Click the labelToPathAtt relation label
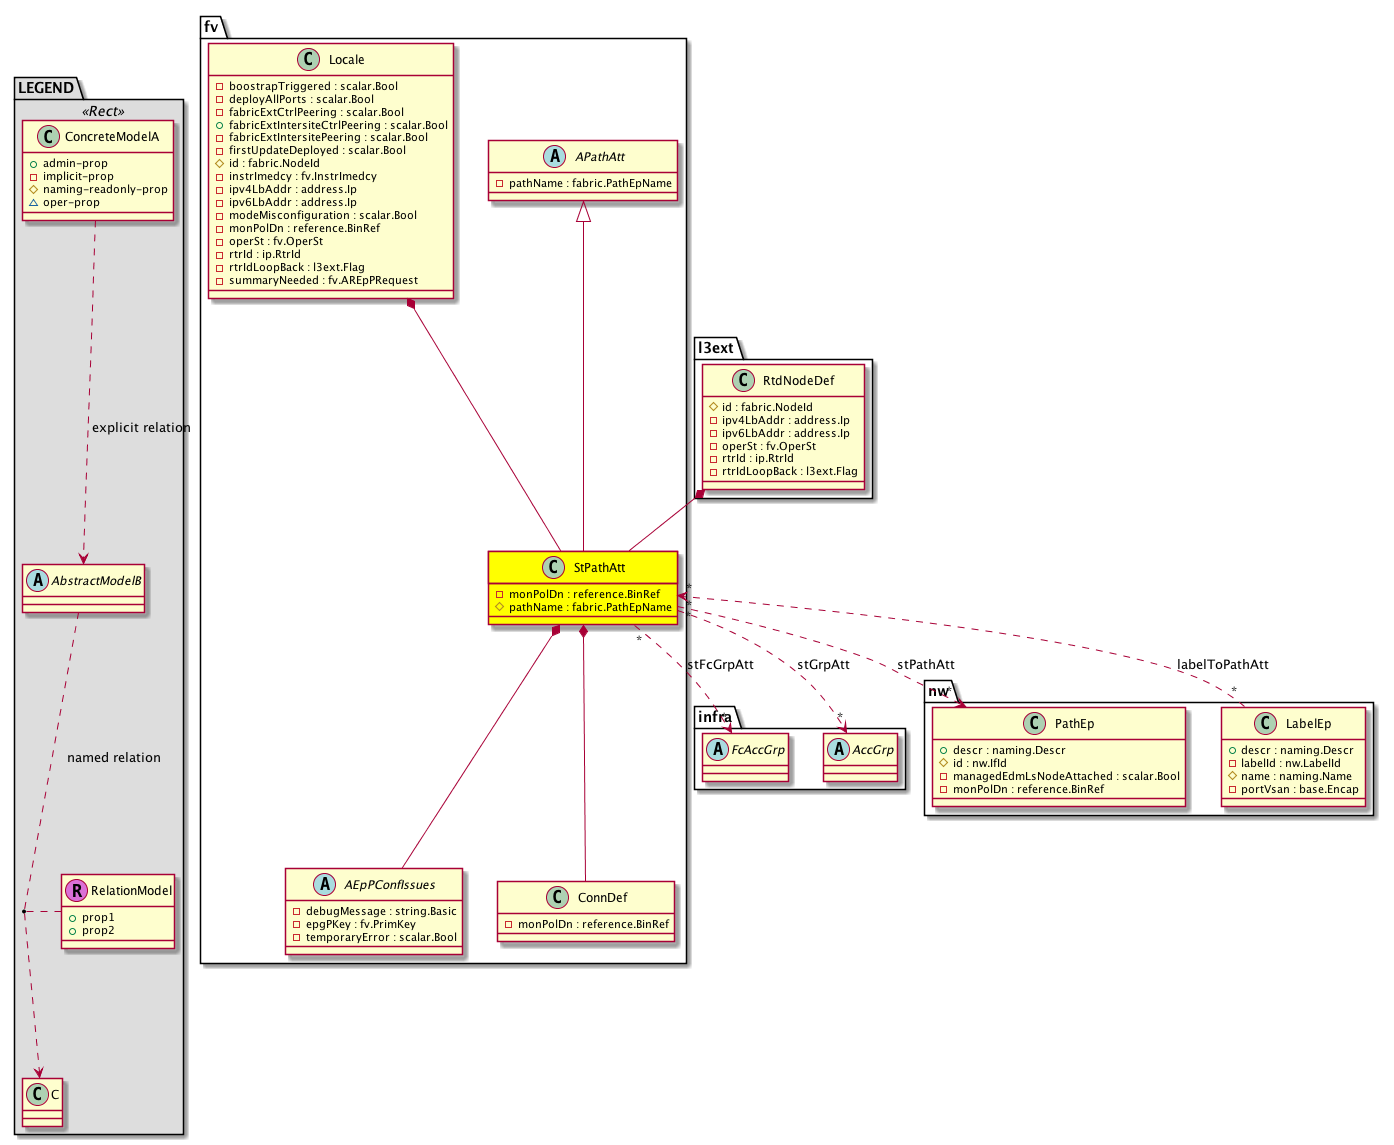1394x1145 pixels. [x=1222, y=665]
